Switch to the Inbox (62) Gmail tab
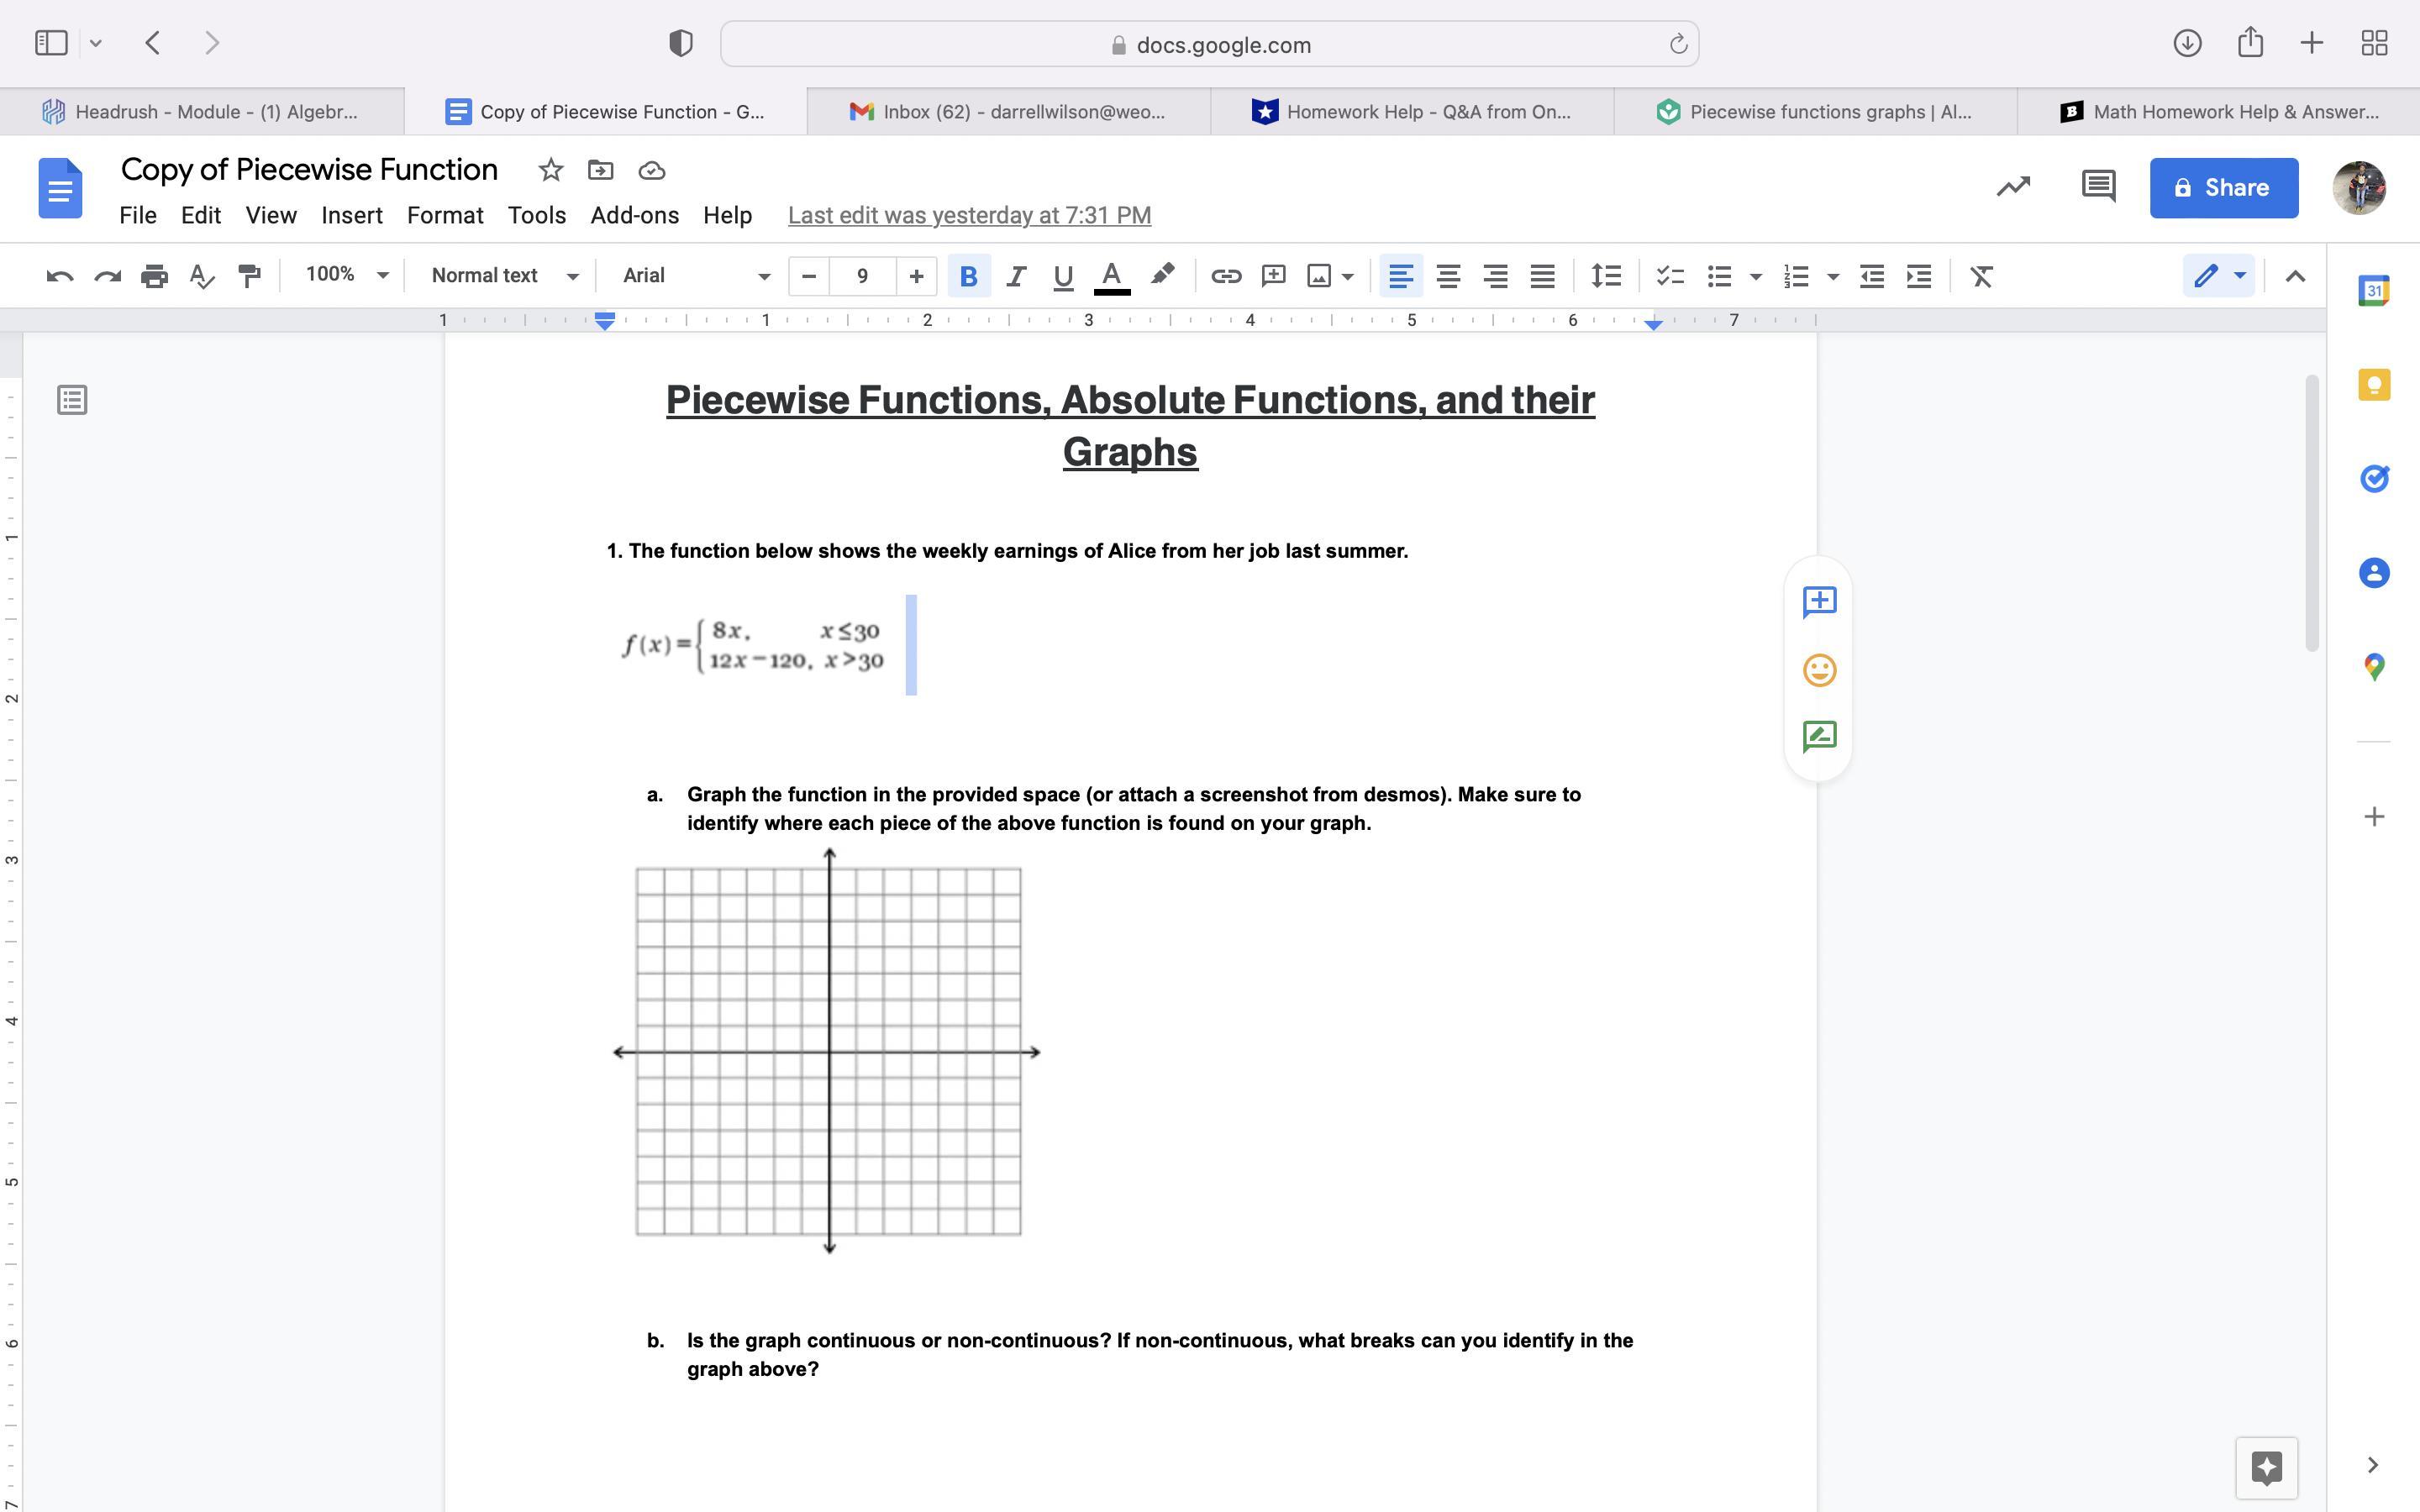Screen dimensions: 2420x1512 [1008, 112]
